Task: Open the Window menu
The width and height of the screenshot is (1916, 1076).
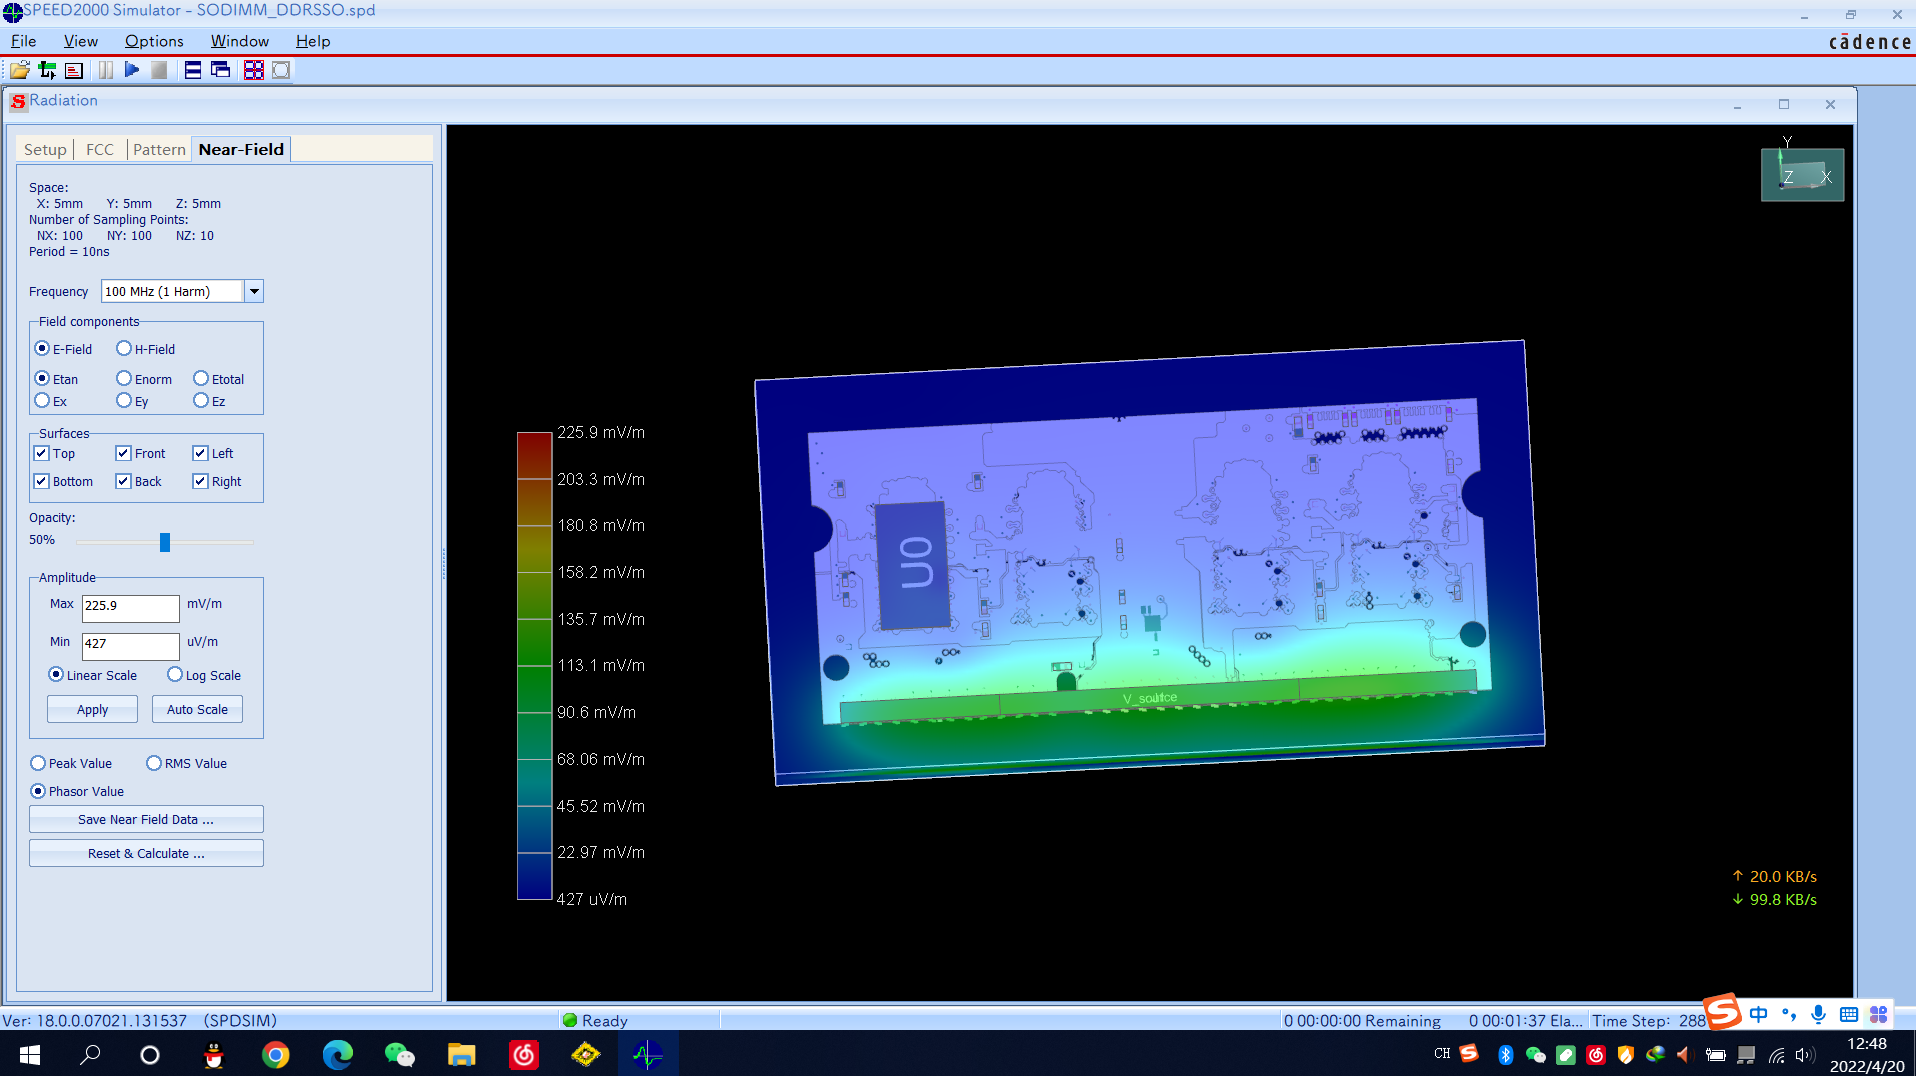Action: [x=239, y=41]
